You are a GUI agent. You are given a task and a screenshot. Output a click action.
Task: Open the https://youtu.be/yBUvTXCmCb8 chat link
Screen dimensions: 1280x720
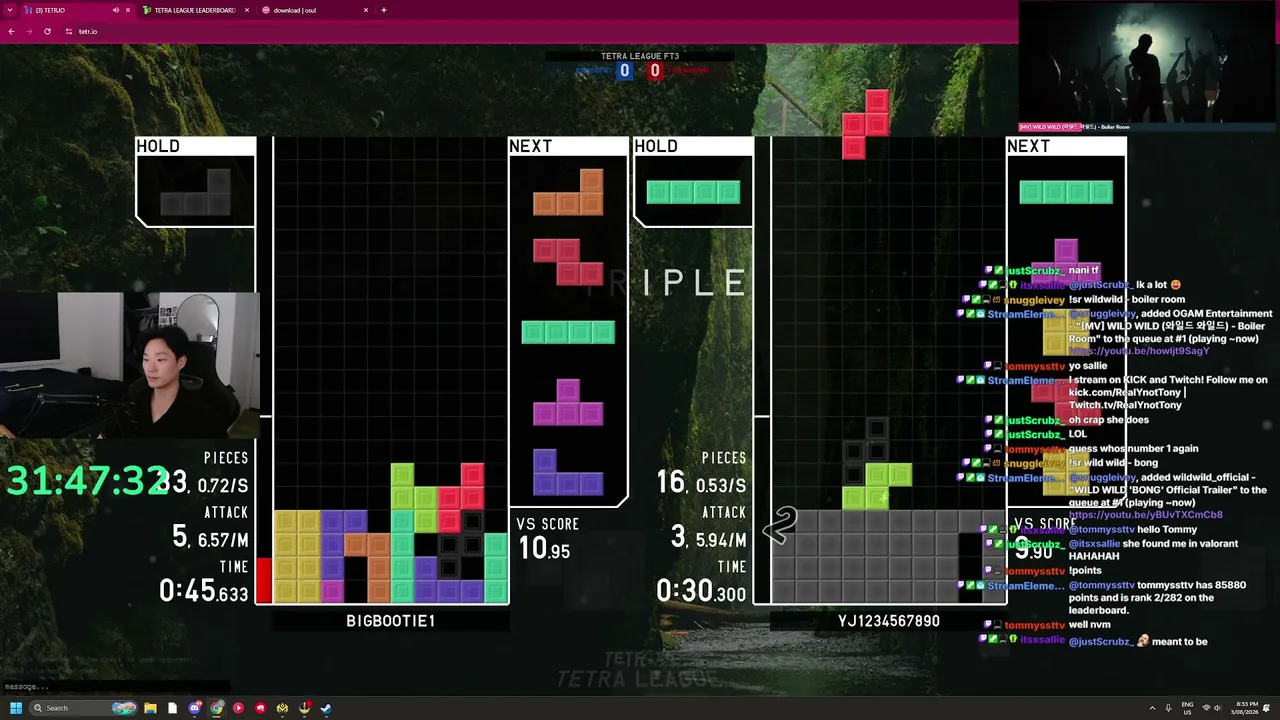pos(1146,515)
